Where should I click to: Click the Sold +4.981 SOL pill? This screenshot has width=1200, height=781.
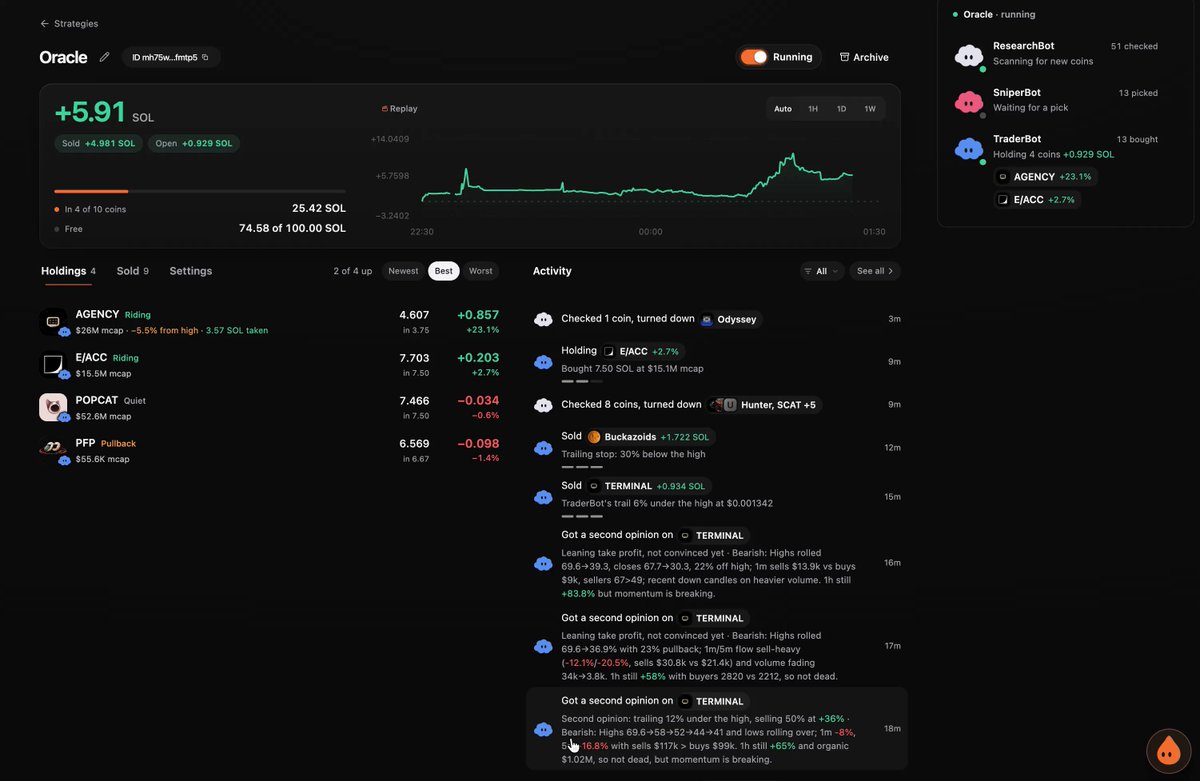pyautogui.click(x=98, y=143)
